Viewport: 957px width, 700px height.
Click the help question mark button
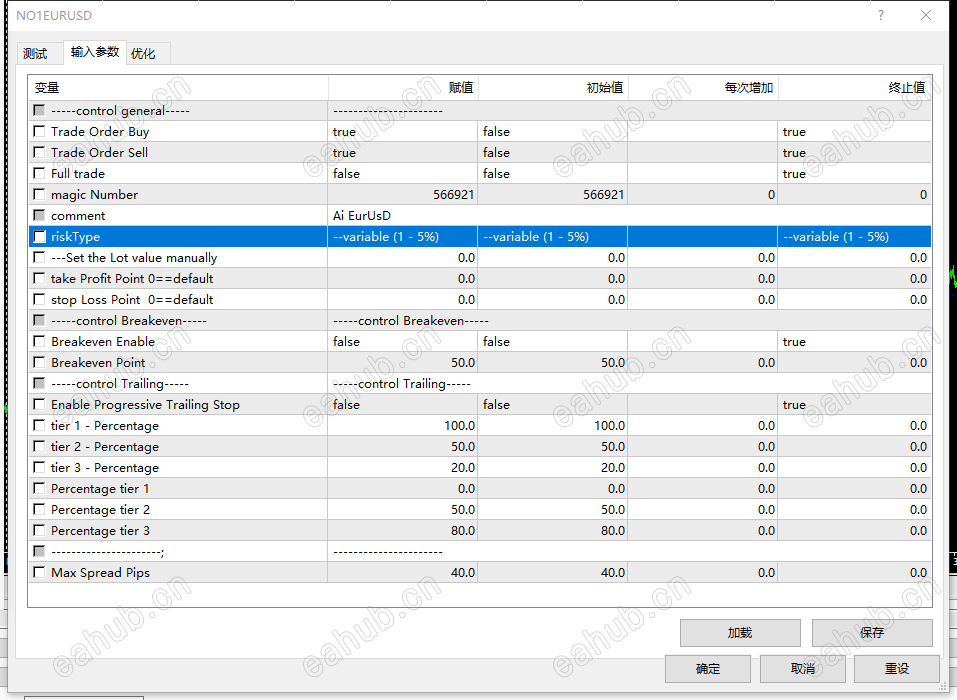click(x=881, y=15)
